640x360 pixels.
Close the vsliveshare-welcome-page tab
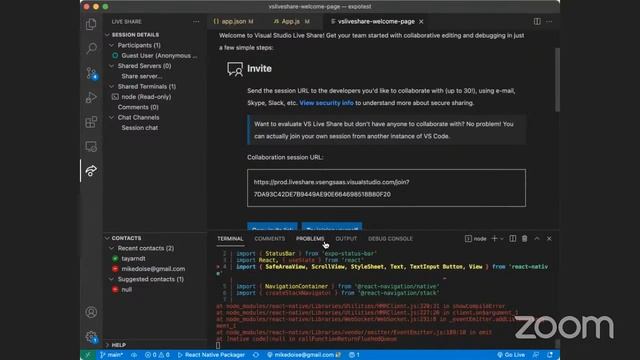tap(421, 22)
